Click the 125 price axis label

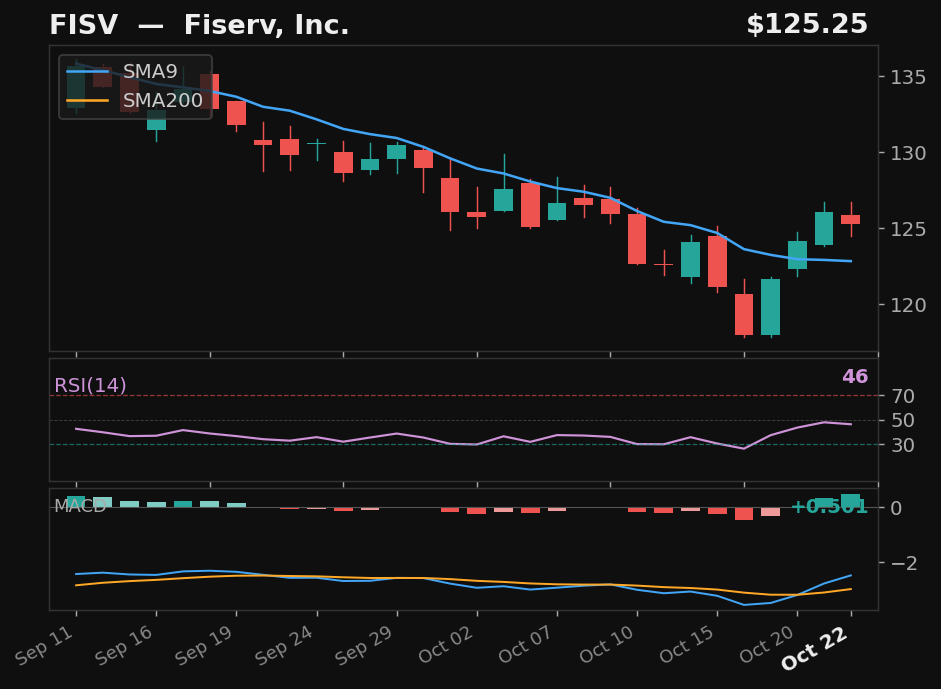tap(908, 229)
